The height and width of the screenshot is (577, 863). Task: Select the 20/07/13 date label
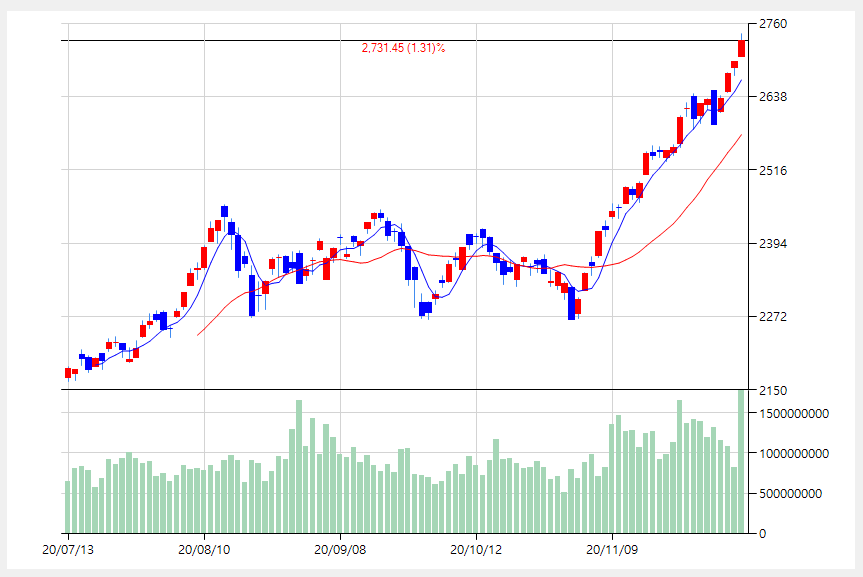click(x=68, y=549)
